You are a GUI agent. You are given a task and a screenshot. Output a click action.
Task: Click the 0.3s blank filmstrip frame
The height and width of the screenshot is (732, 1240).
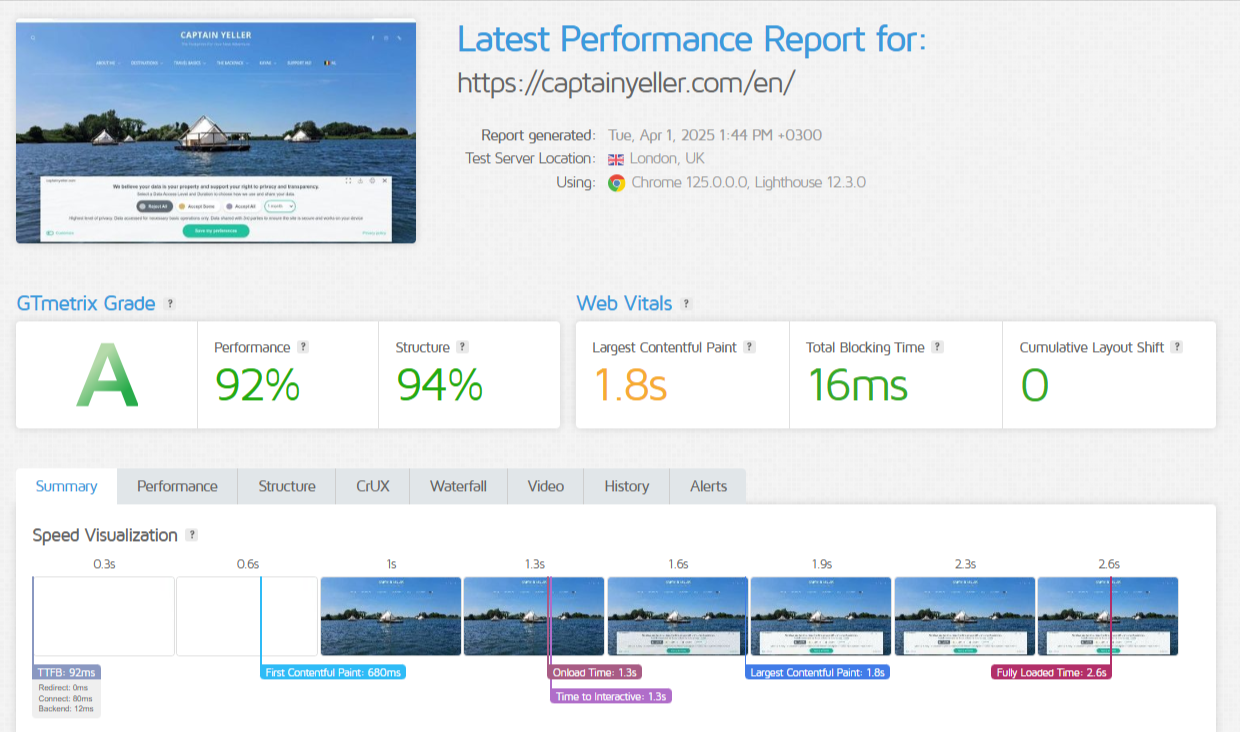104,616
